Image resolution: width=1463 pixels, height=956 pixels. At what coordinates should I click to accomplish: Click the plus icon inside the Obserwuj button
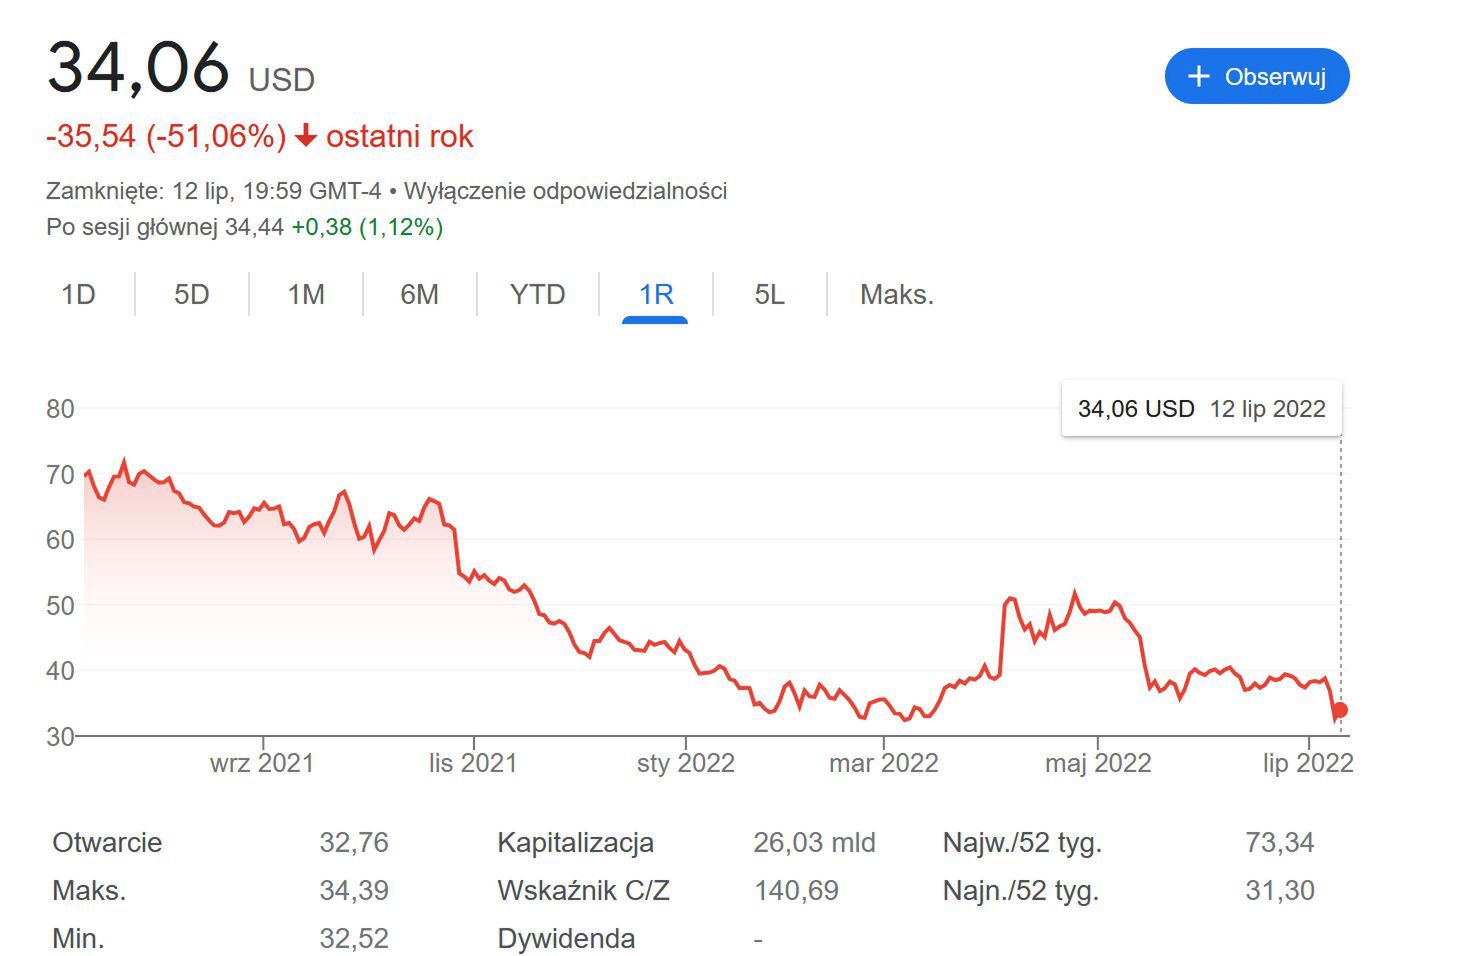pyautogui.click(x=1198, y=76)
